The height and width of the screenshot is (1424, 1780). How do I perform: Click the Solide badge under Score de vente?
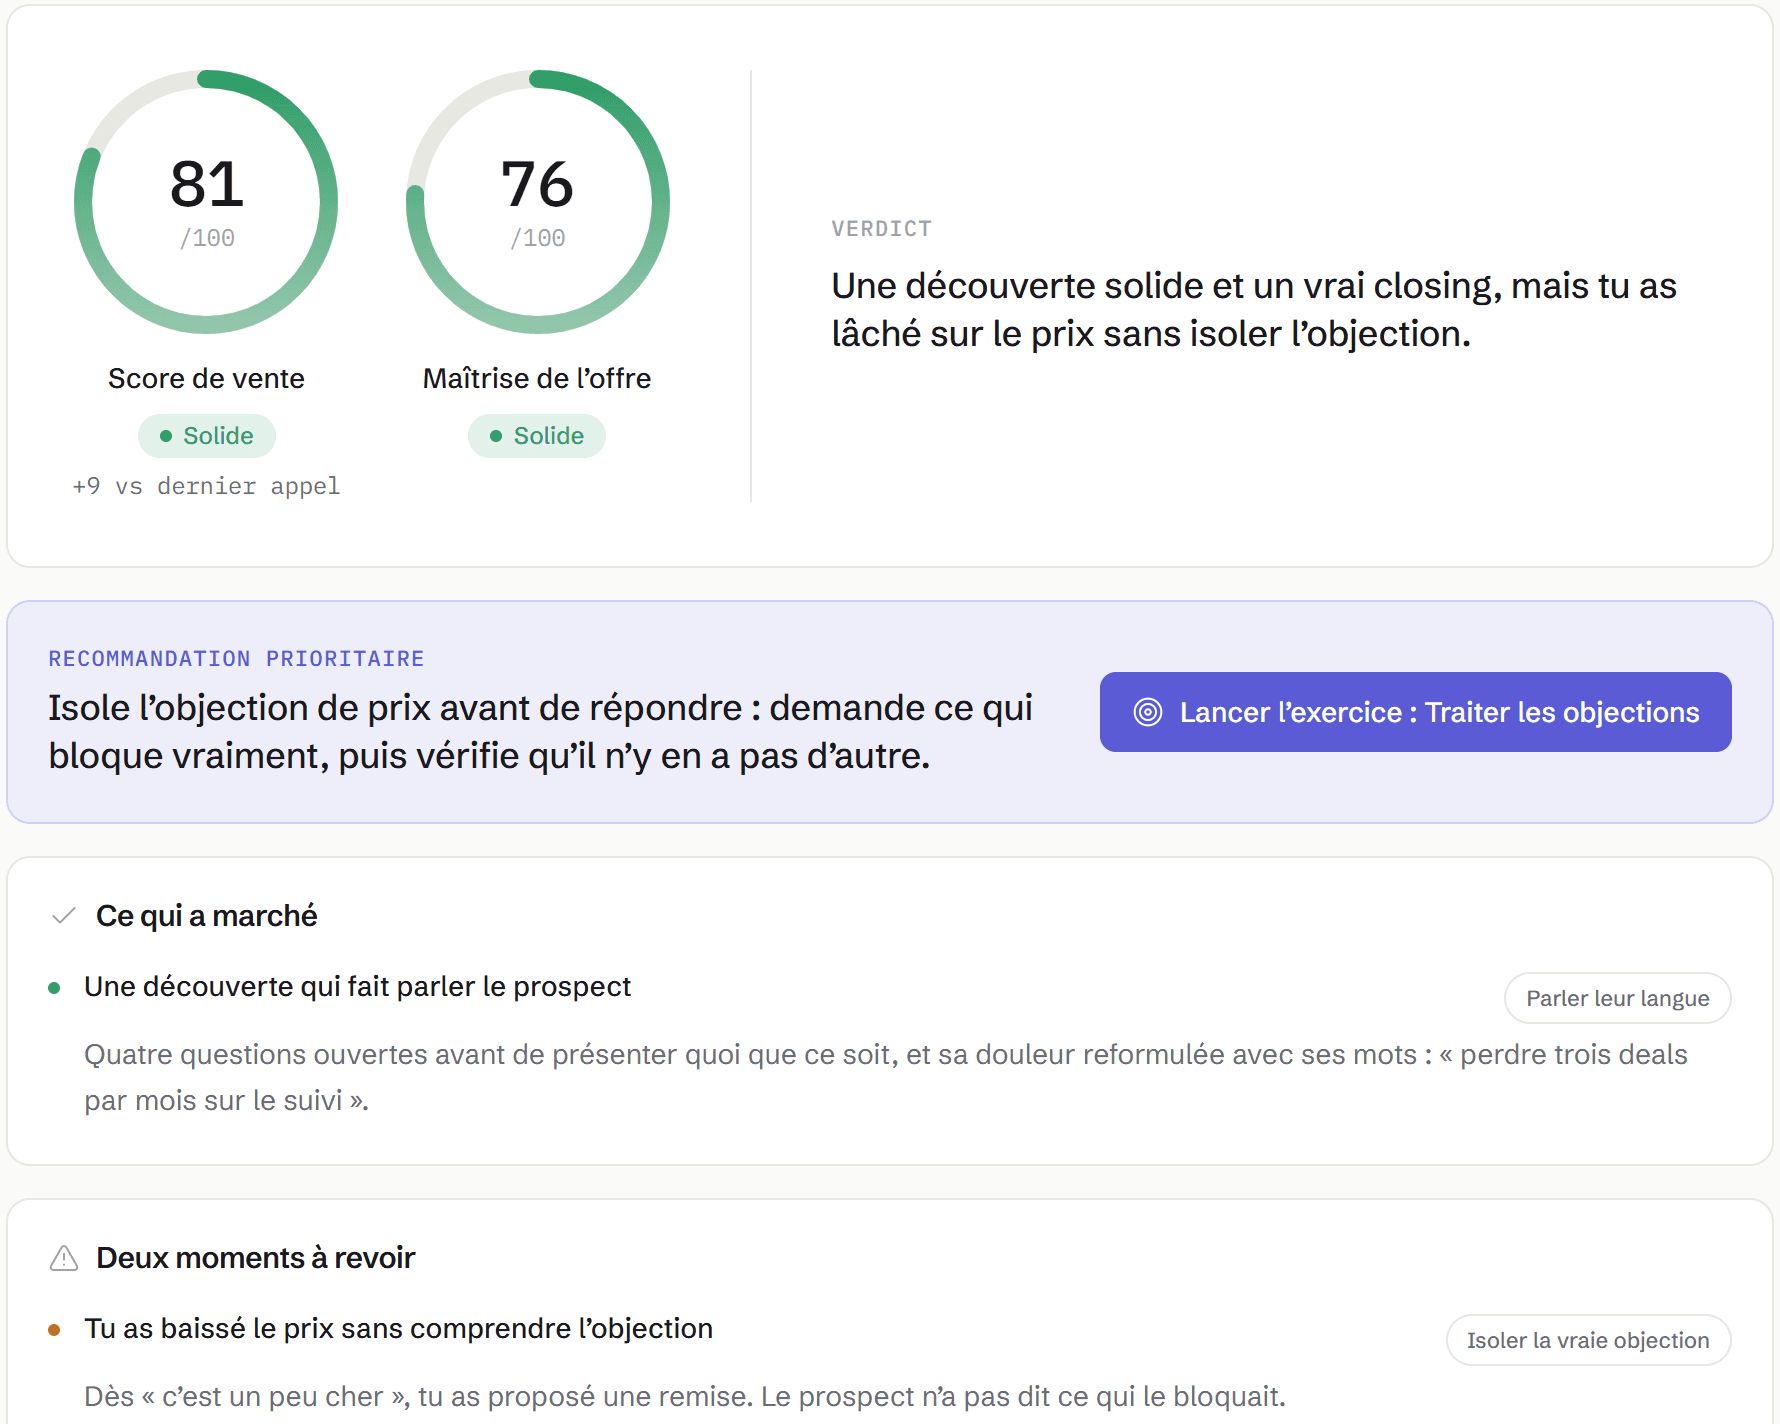206,436
